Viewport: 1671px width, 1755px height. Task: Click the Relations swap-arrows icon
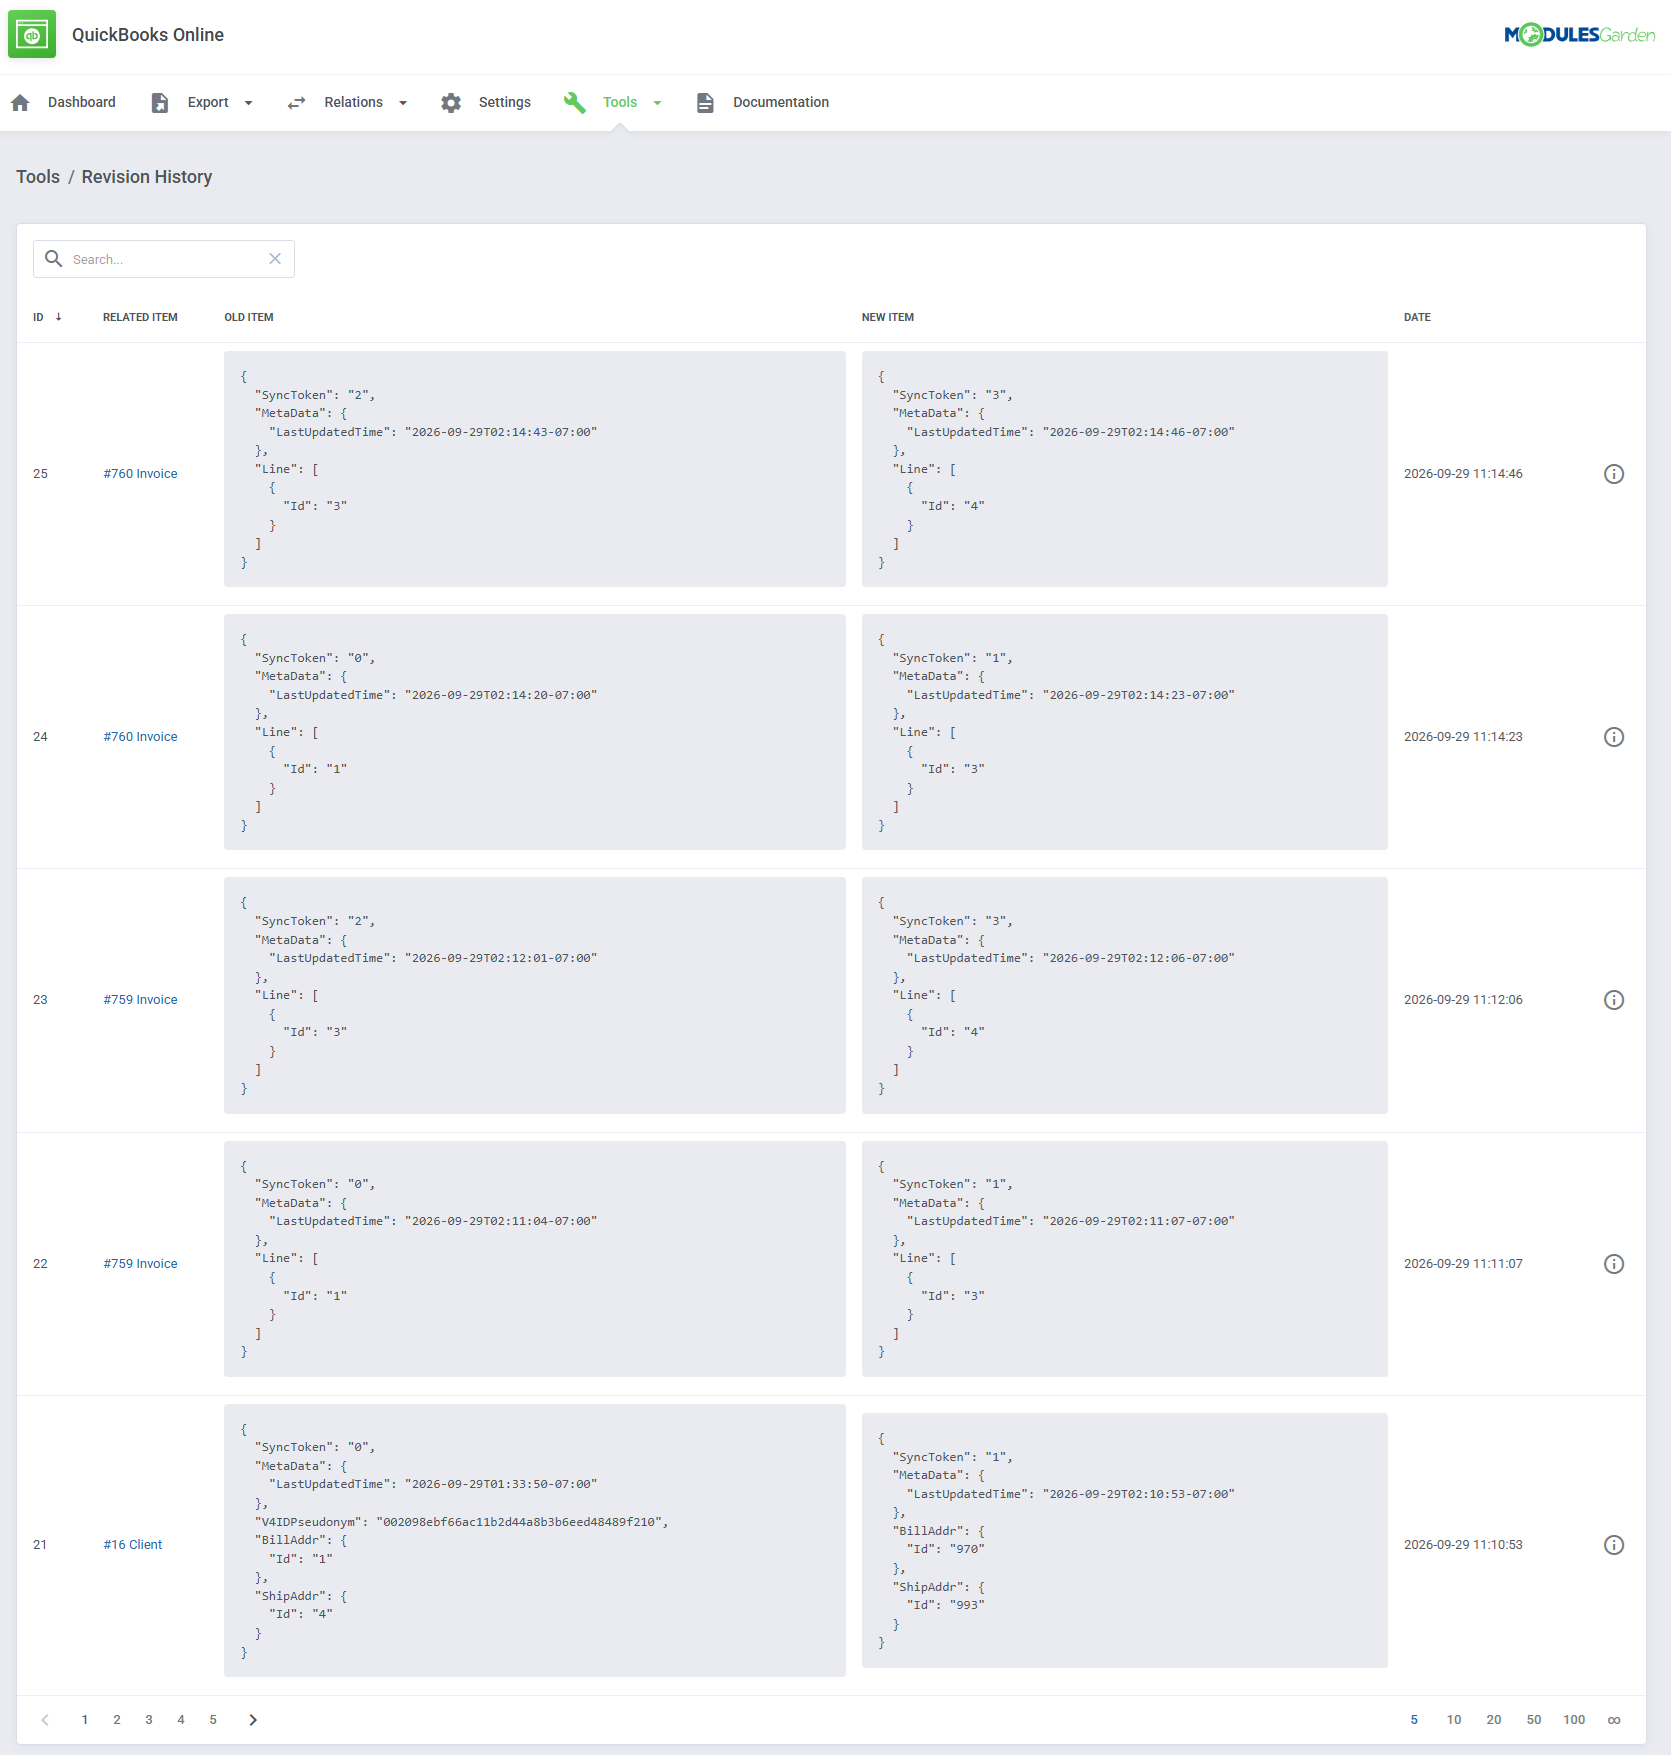pos(296,103)
